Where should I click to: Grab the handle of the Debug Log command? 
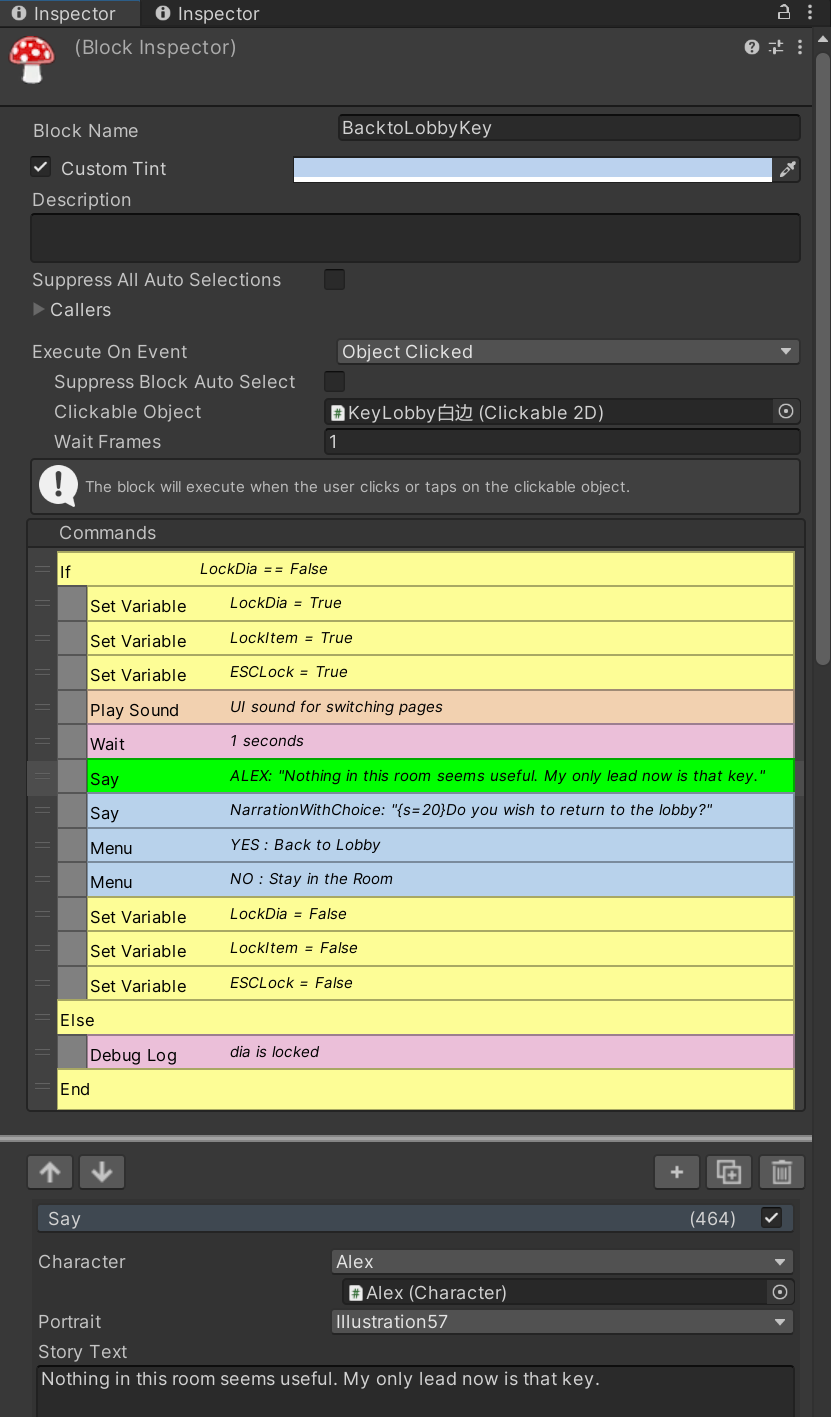[42, 1052]
